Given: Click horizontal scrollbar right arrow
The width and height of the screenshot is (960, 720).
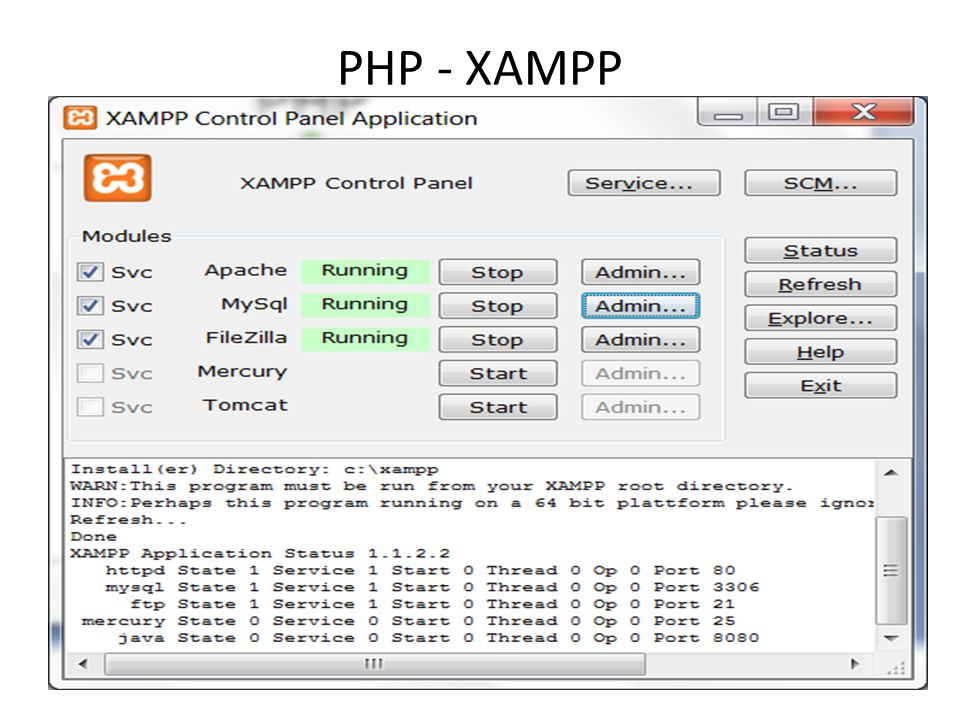Looking at the screenshot, I should [855, 663].
